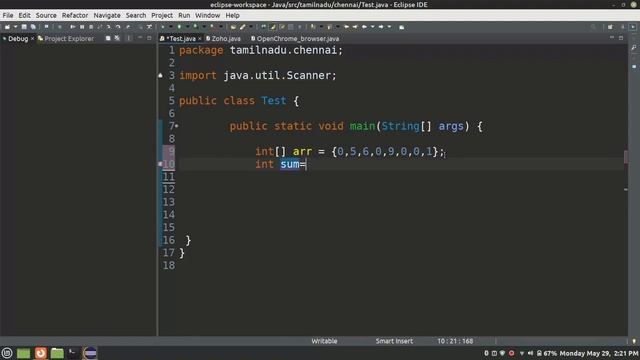Image resolution: width=640 pixels, height=360 pixels.
Task: Open the Run menu
Action: pyautogui.click(x=184, y=16)
